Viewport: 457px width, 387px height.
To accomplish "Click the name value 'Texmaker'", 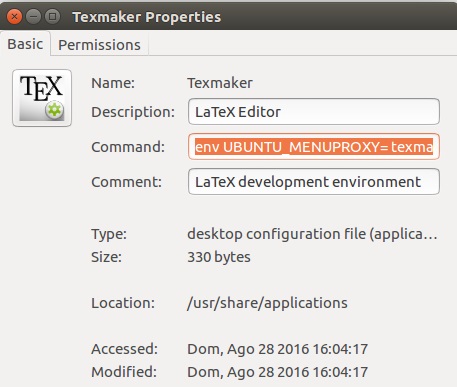I will click(220, 83).
